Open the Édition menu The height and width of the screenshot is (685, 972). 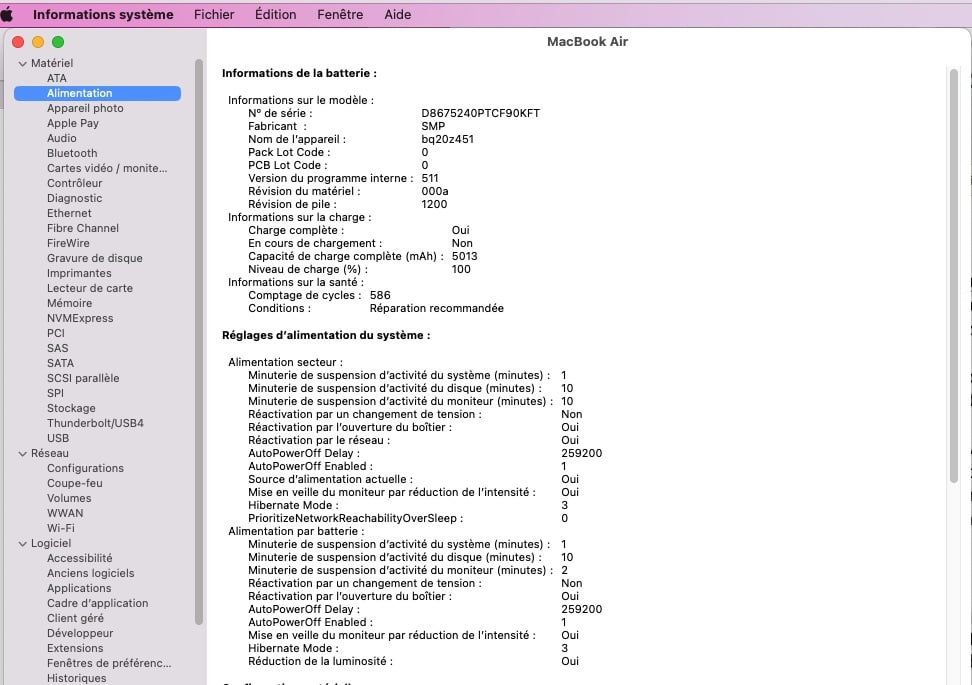[275, 14]
